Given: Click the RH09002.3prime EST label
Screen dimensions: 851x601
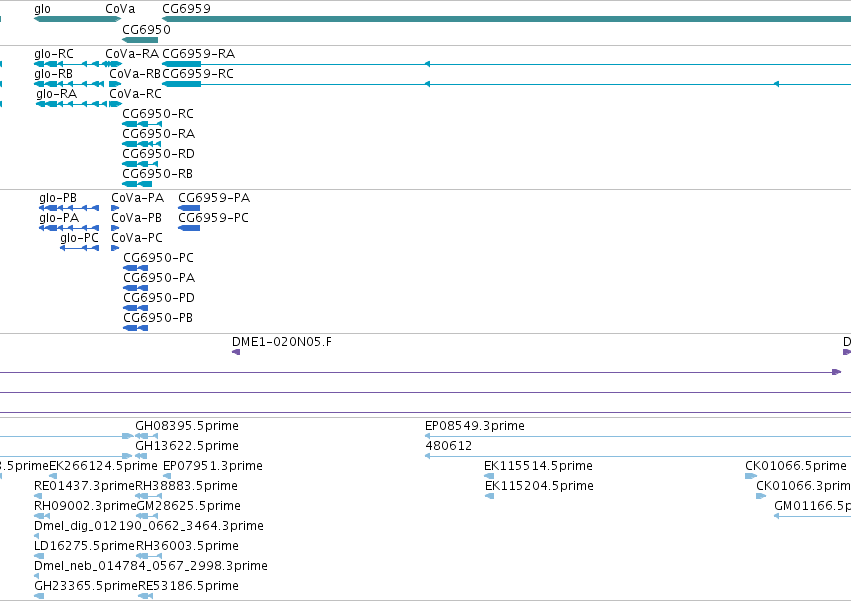Looking at the screenshot, I should [85, 506].
